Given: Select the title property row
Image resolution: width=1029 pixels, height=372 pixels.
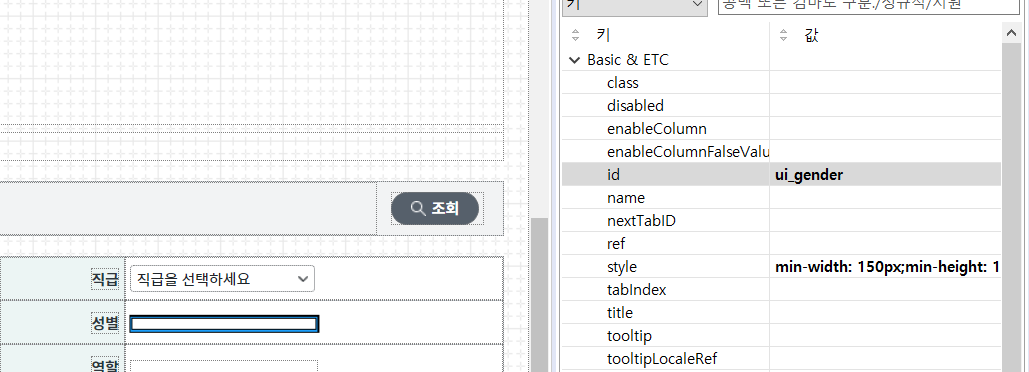Looking at the screenshot, I should coord(781,313).
